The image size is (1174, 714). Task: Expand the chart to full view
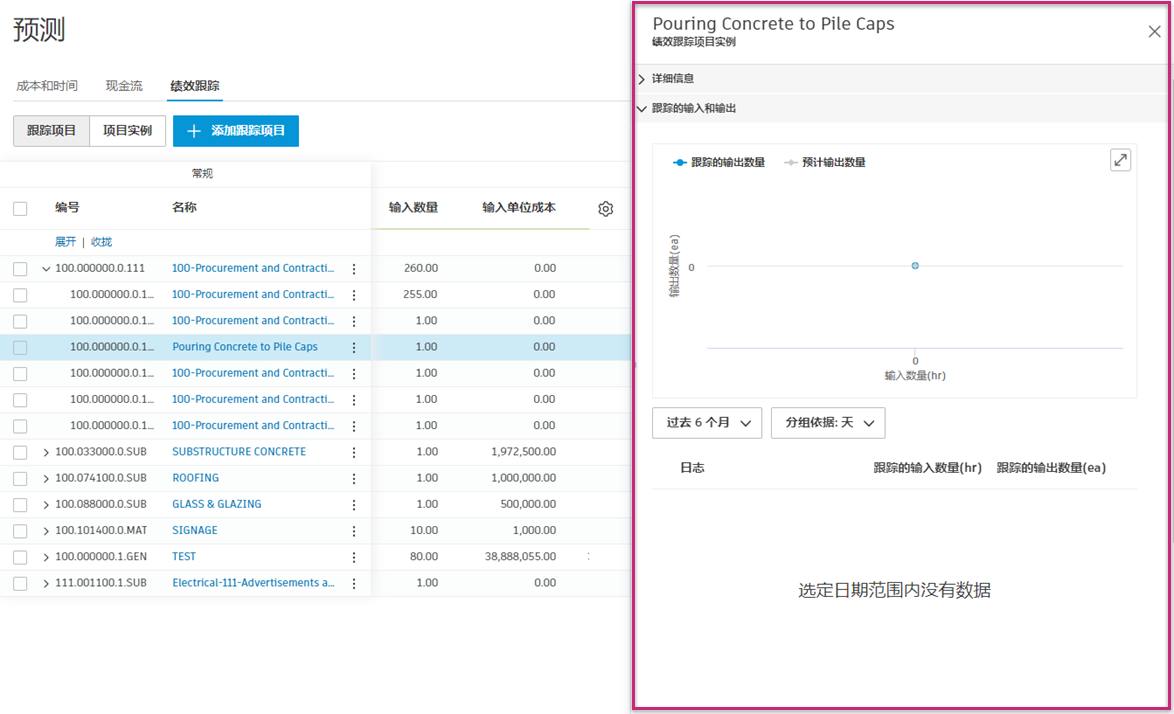click(1120, 160)
